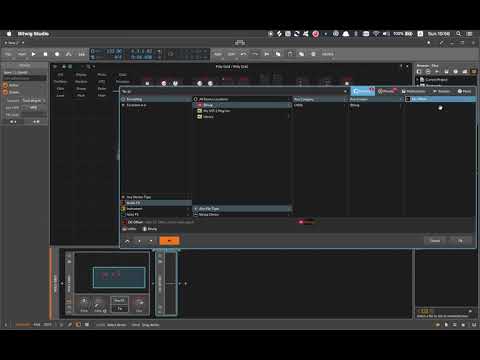
Task: Click the Bitwig tag below DC Offset
Action: coord(150,229)
